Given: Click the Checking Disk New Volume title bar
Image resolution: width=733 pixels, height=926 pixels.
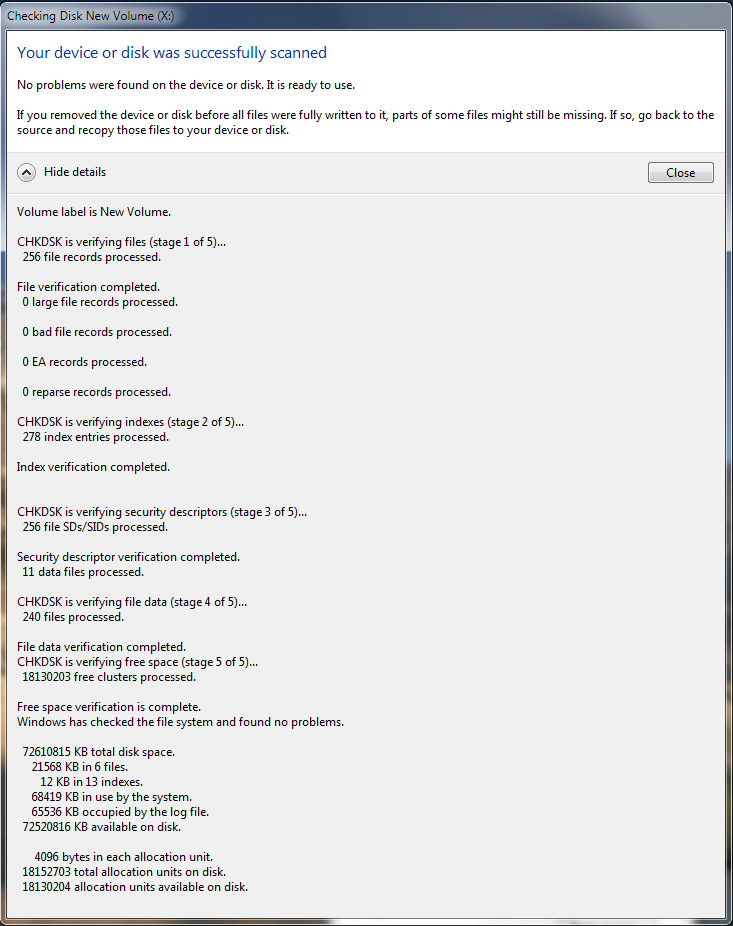Looking at the screenshot, I should point(366,15).
